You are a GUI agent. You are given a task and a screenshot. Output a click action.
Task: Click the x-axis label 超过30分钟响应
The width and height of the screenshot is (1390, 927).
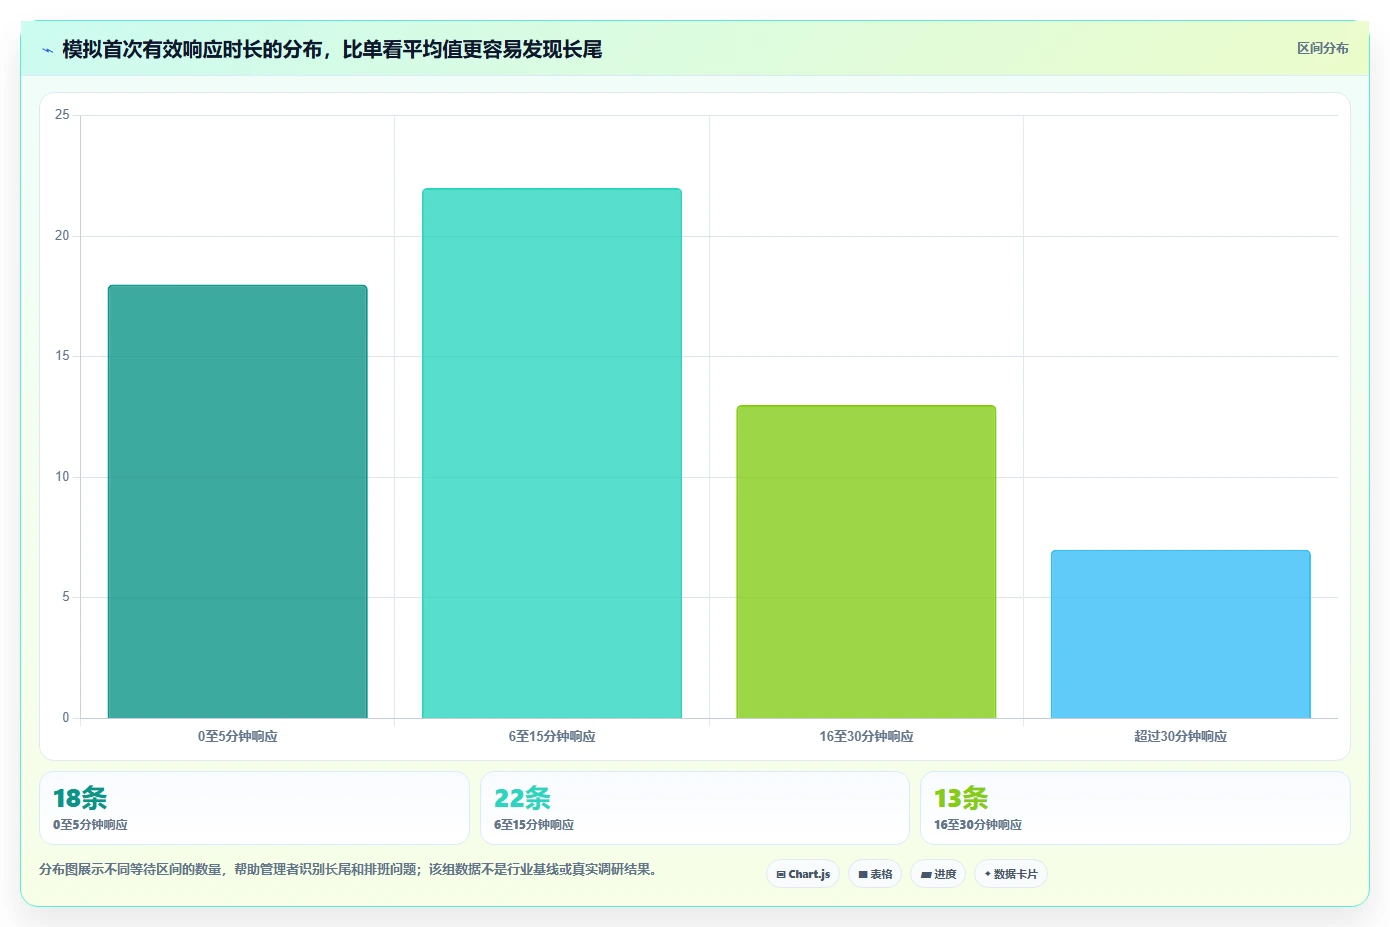click(x=1180, y=736)
